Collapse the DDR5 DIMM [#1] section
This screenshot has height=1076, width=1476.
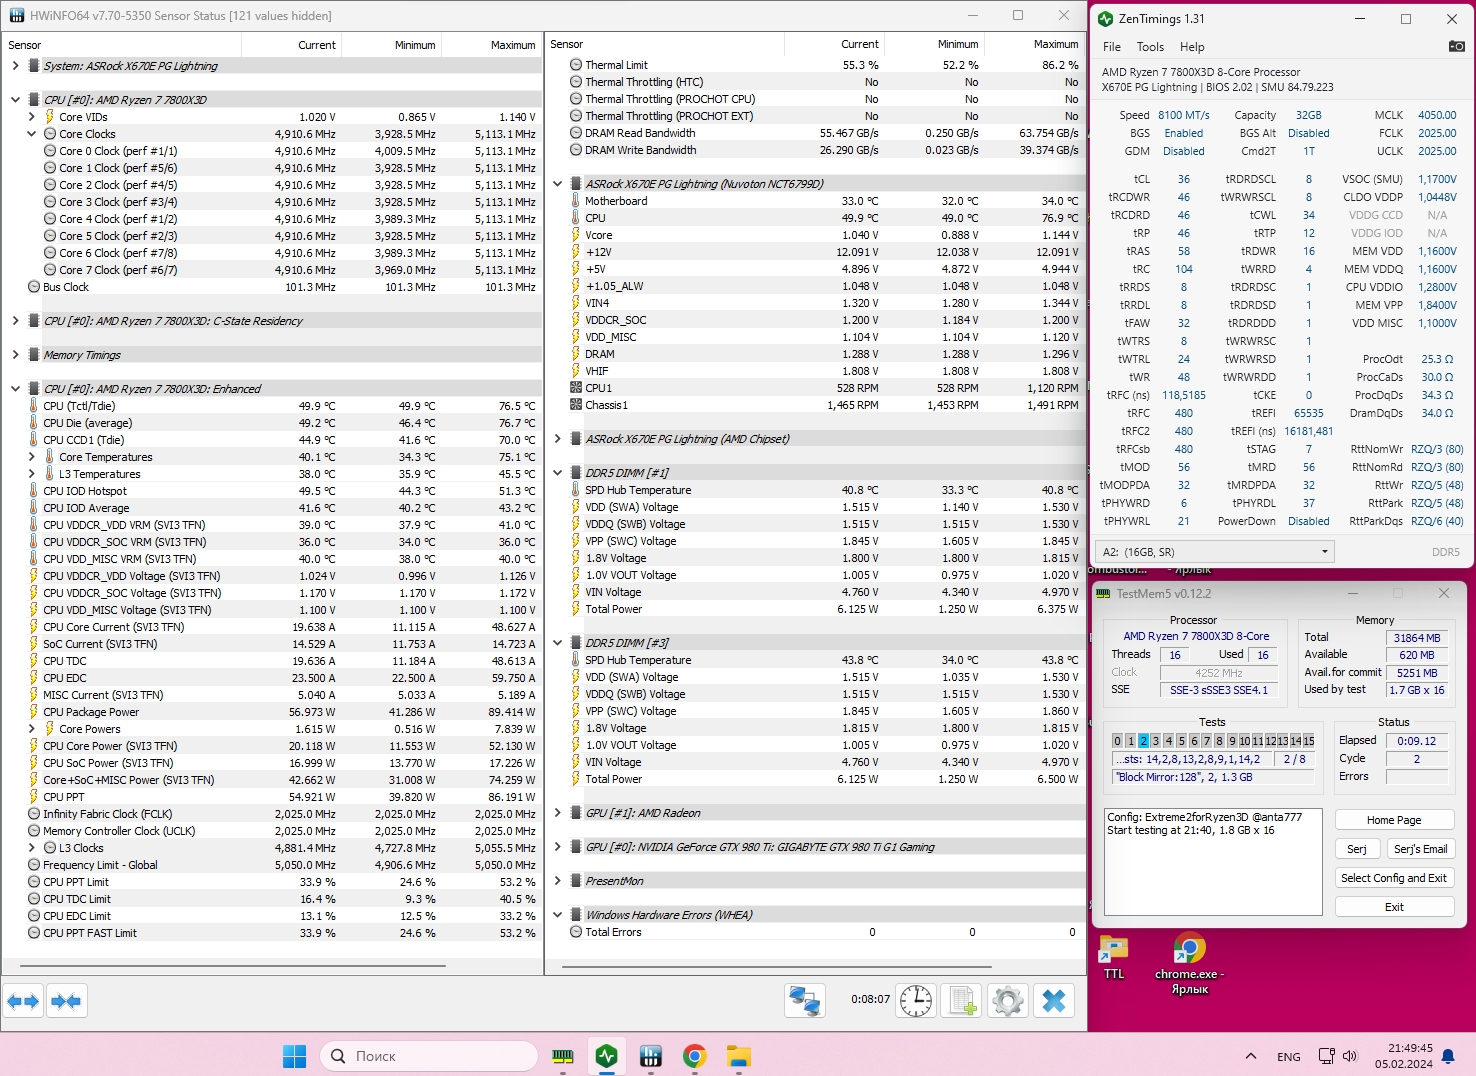(558, 473)
